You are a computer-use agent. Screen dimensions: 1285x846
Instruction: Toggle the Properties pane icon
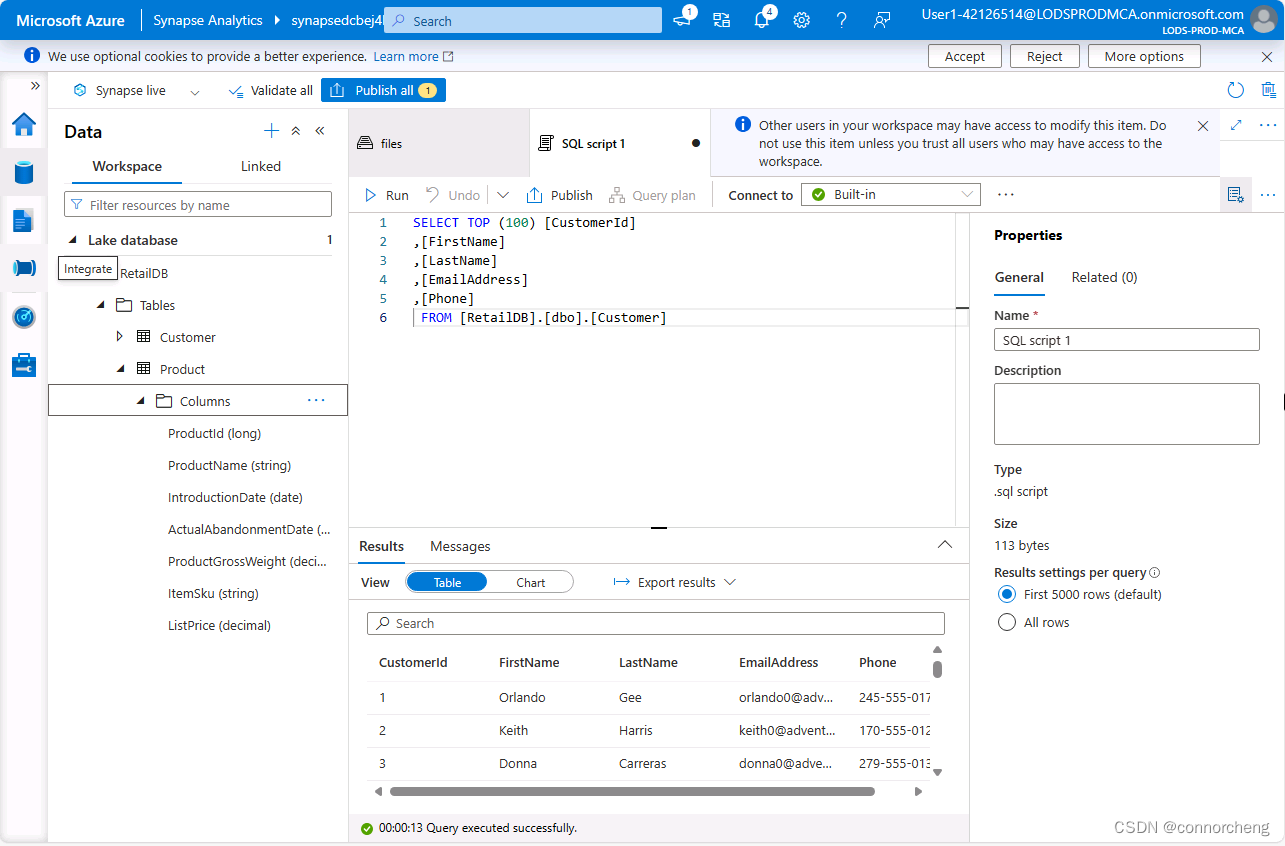[1235, 195]
